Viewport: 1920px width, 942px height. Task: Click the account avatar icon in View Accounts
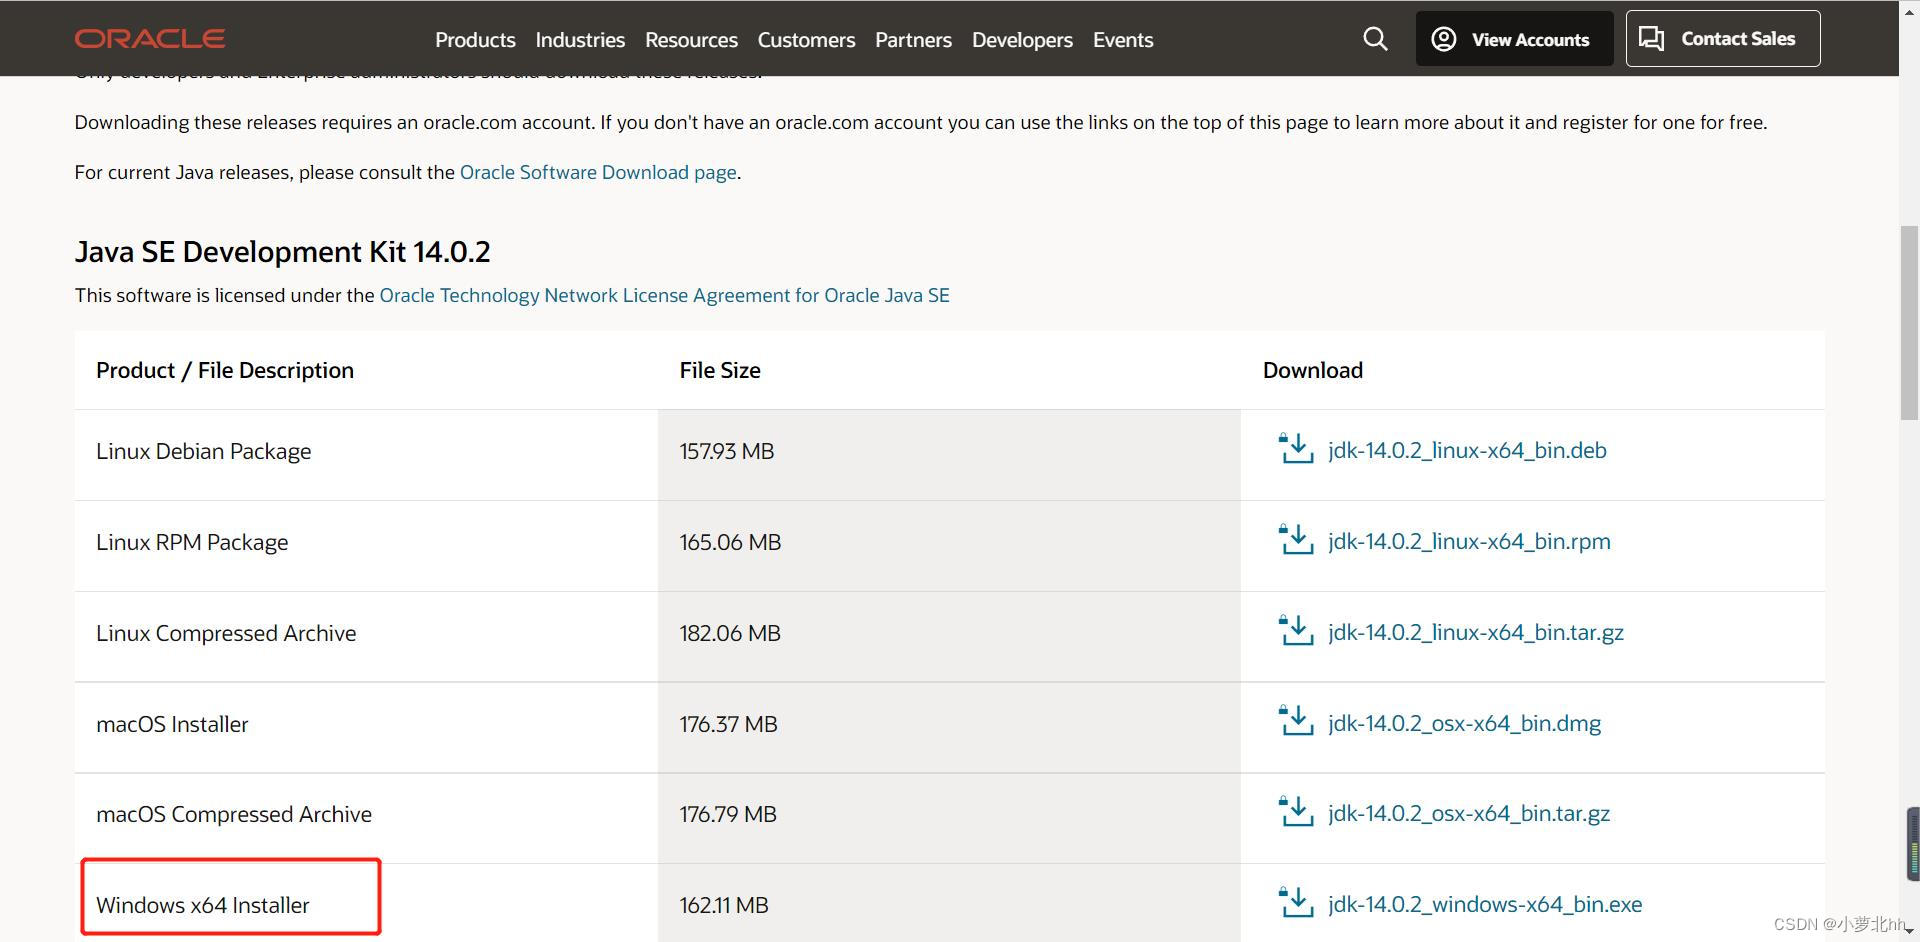[x=1443, y=39]
